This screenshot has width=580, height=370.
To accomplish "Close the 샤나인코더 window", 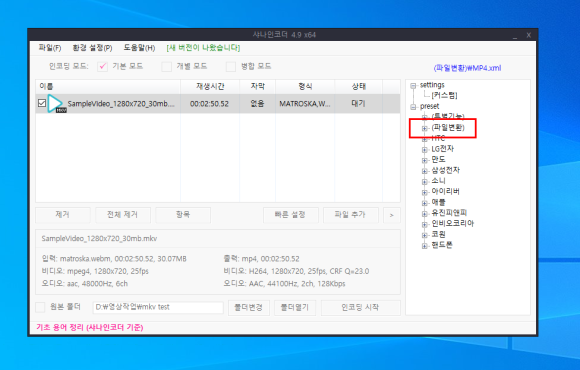I will [529, 35].
